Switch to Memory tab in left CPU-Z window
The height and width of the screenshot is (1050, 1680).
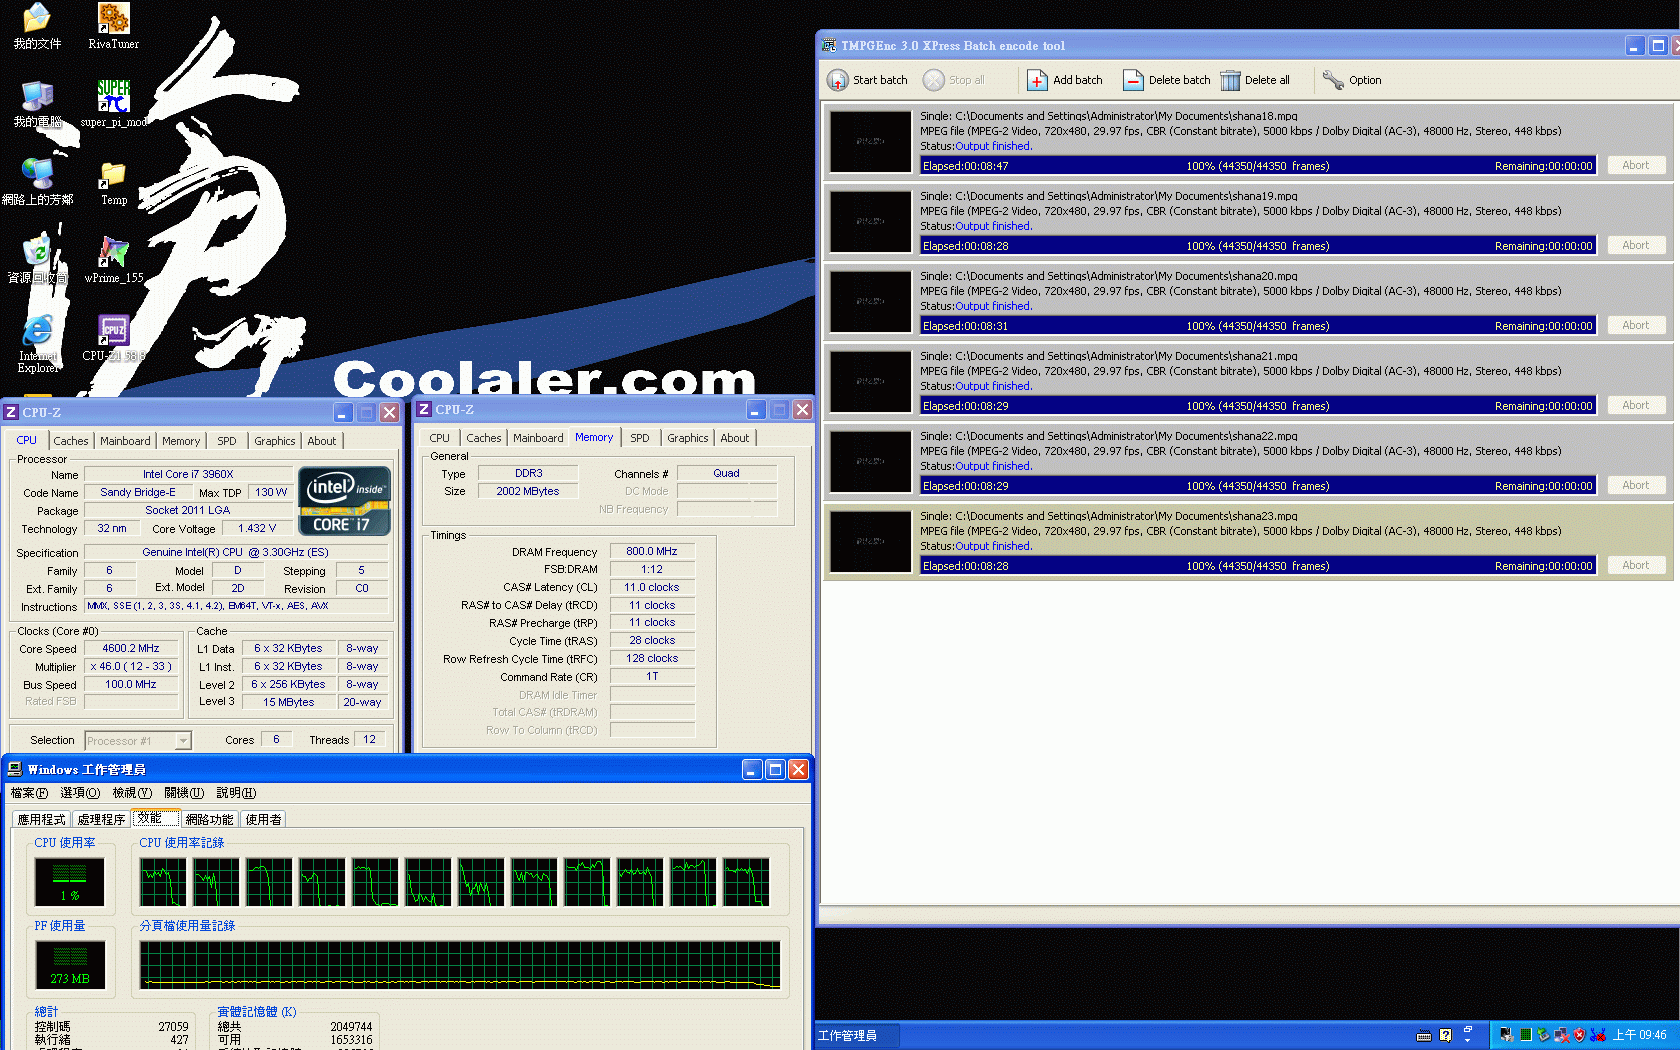pyautogui.click(x=181, y=441)
